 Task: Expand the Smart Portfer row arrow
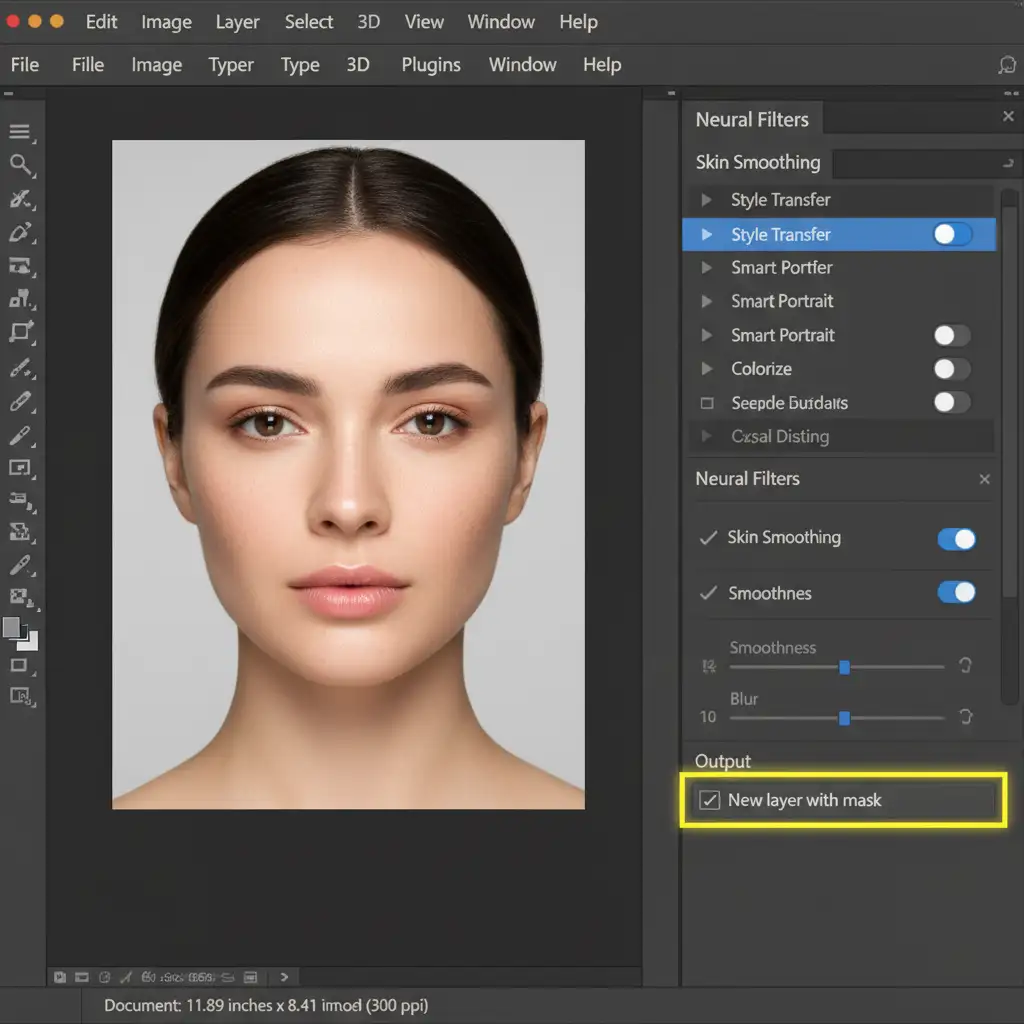[x=707, y=267]
